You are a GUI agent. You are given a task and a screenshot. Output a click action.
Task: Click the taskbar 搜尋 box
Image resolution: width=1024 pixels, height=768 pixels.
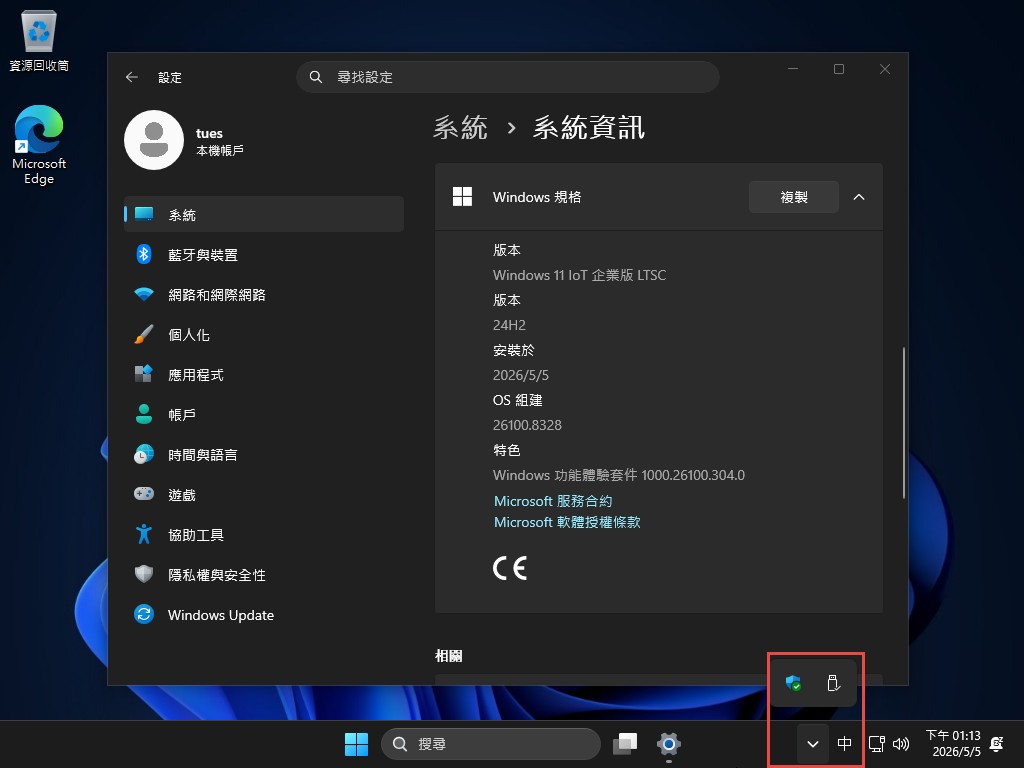point(490,744)
